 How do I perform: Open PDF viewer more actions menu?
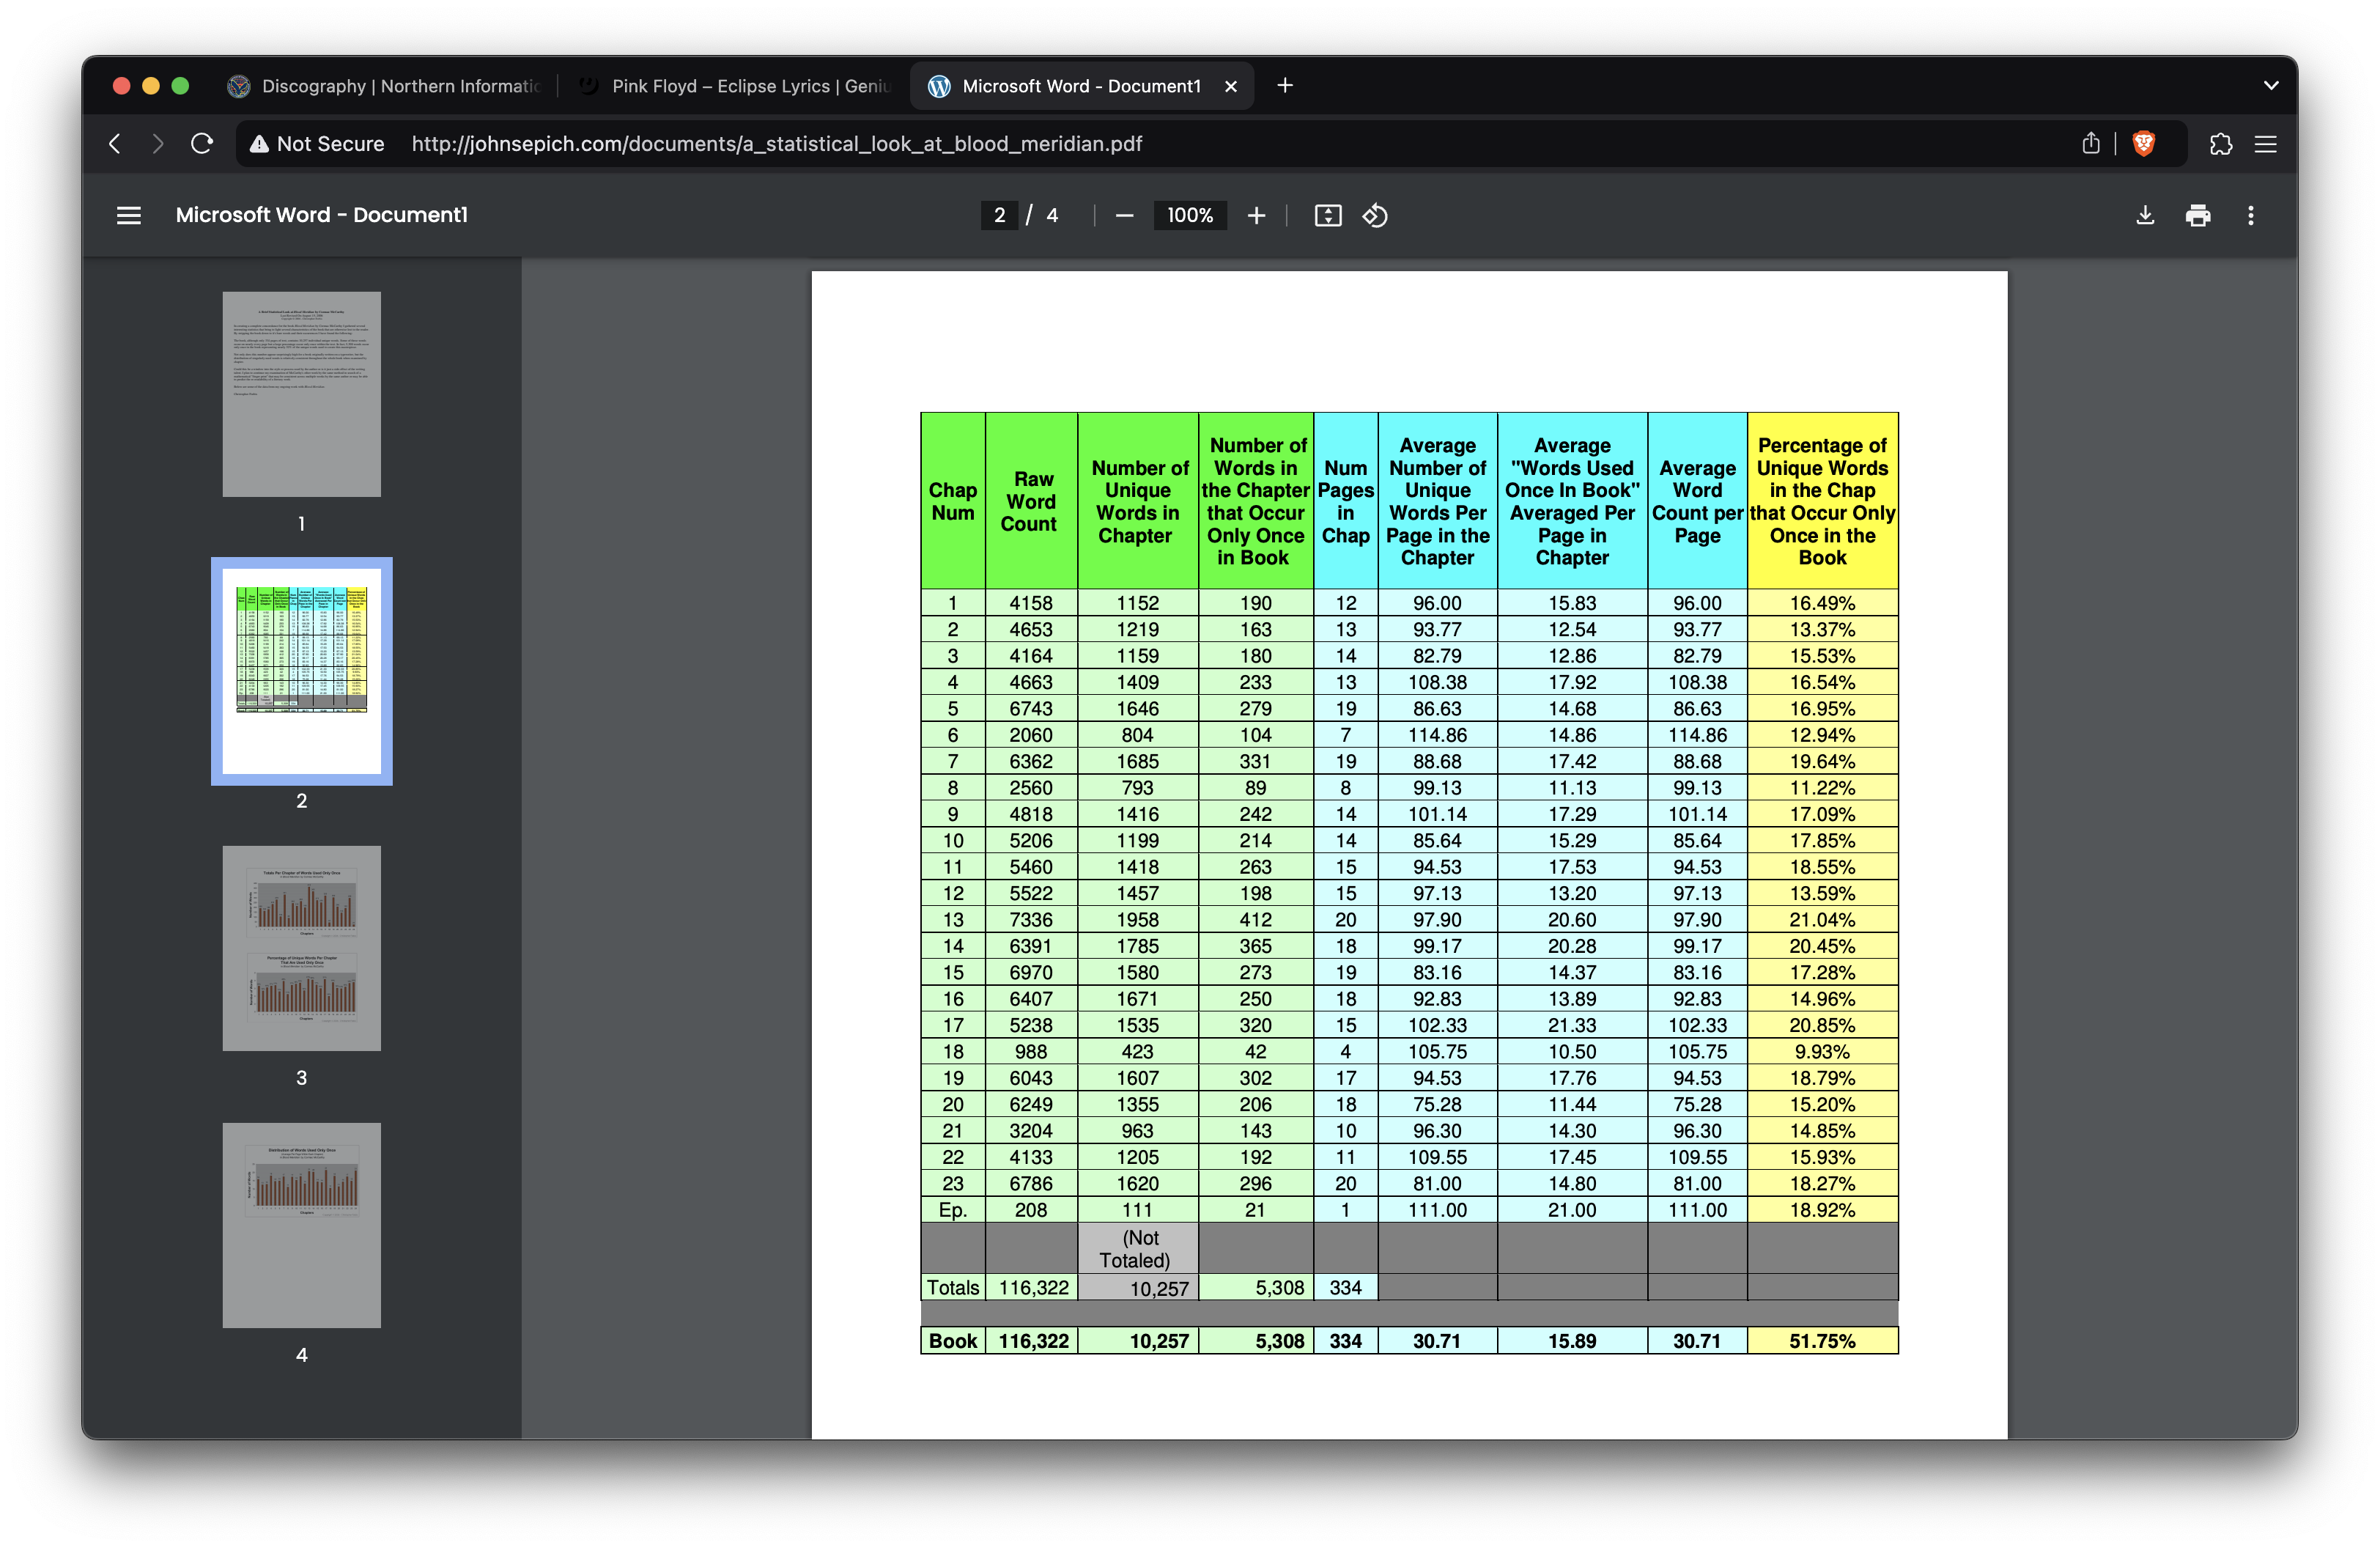pyautogui.click(x=2251, y=215)
